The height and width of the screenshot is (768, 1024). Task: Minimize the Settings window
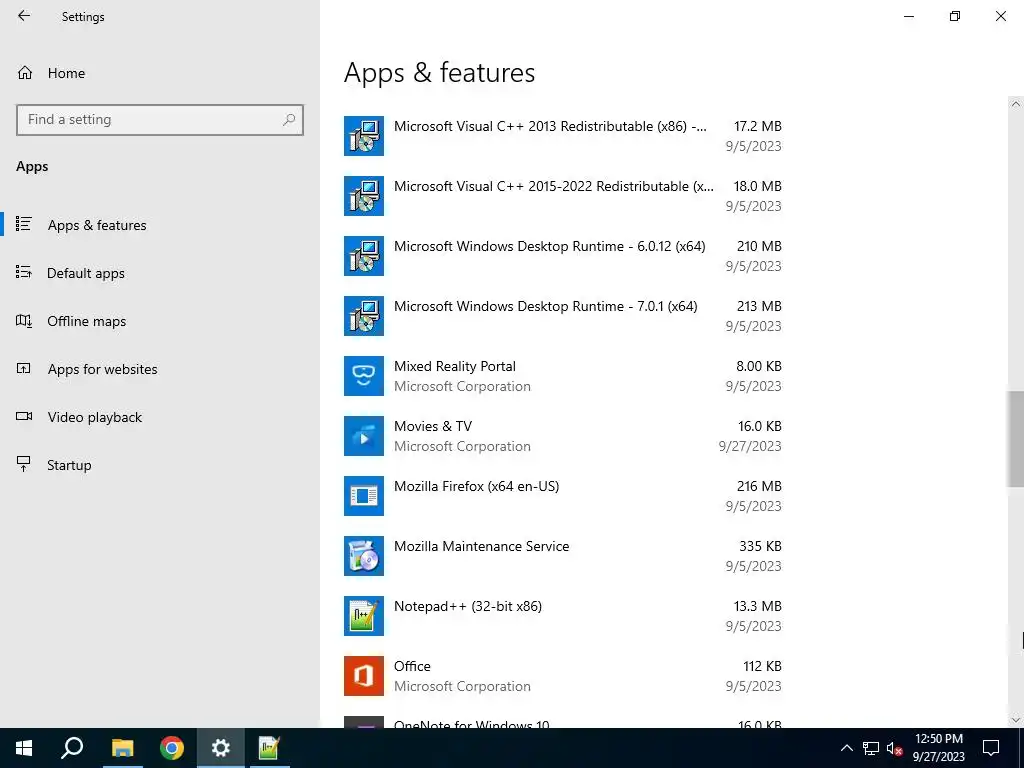tap(909, 16)
